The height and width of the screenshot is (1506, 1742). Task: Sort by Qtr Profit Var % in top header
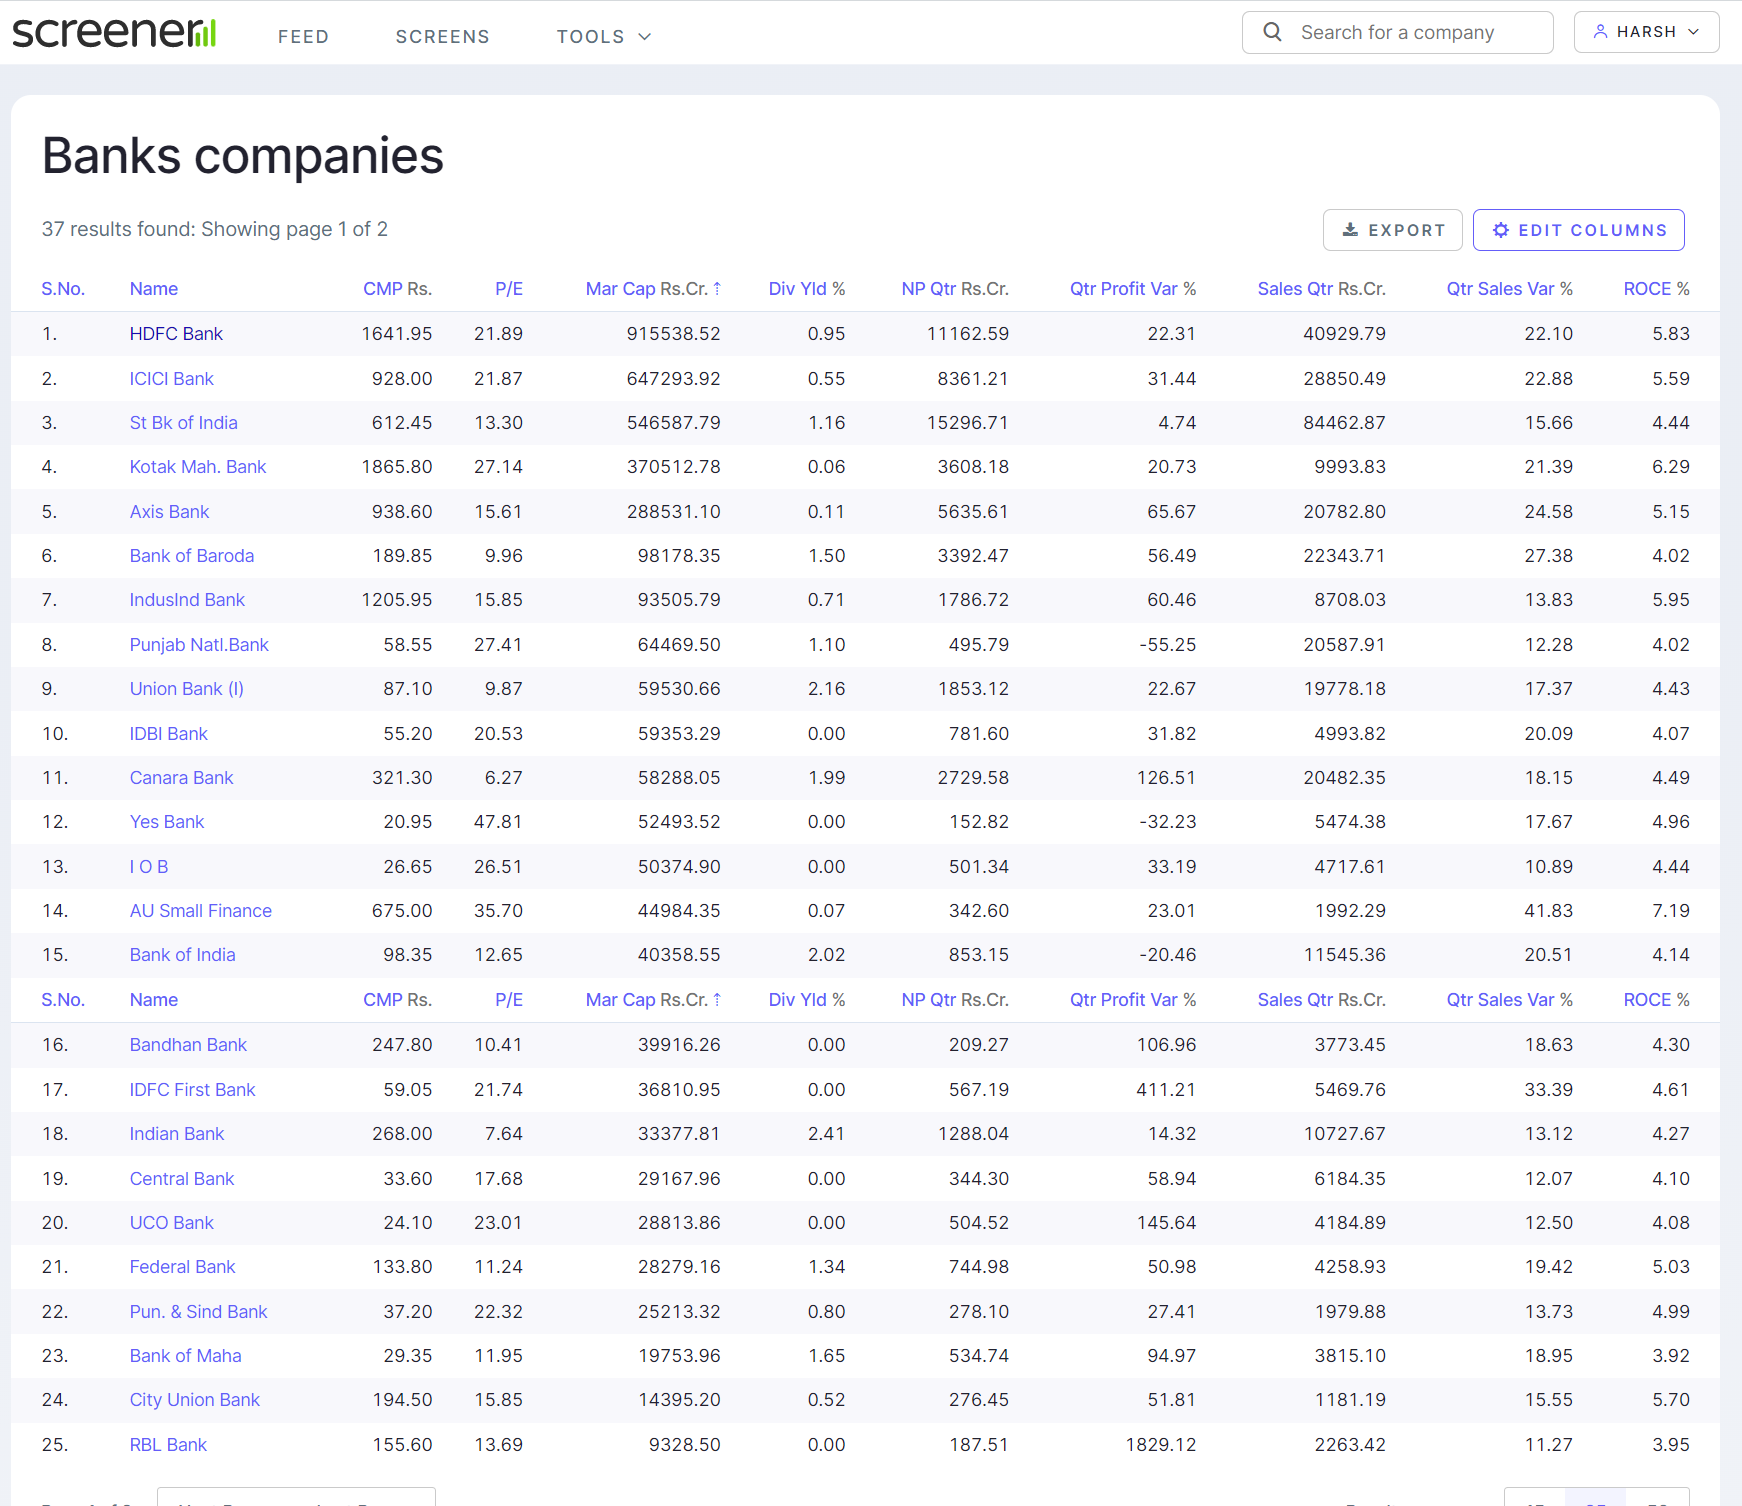(x=1133, y=289)
